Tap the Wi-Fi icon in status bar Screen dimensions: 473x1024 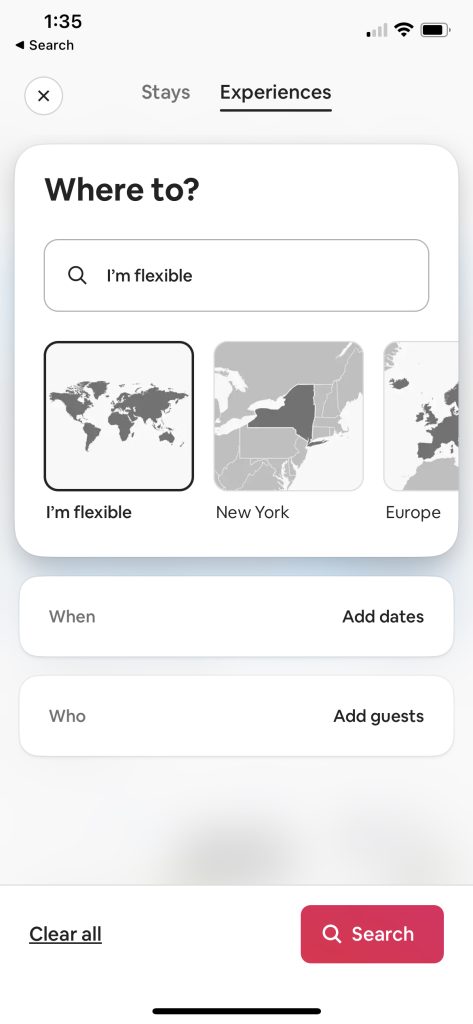pyautogui.click(x=404, y=29)
